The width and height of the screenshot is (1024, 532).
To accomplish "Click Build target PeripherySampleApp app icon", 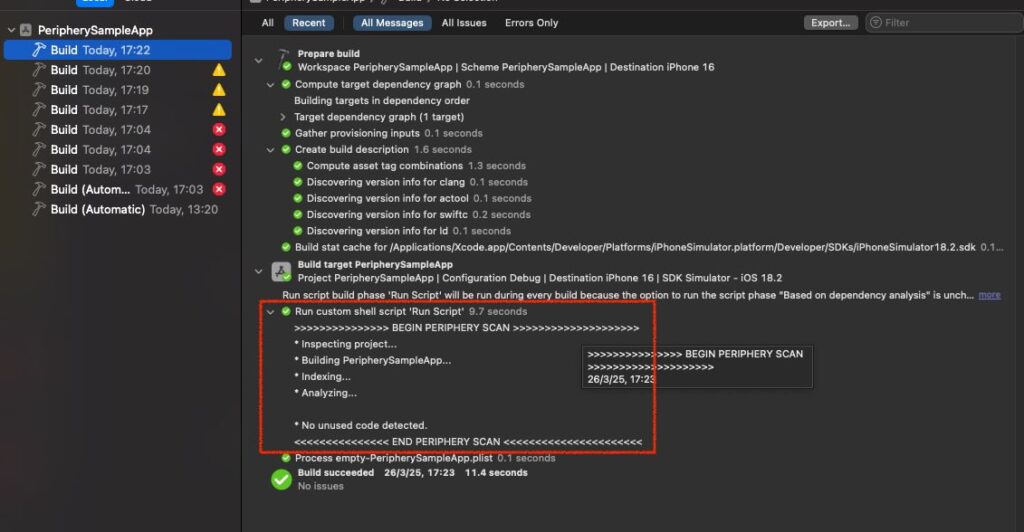I will 281,272.
